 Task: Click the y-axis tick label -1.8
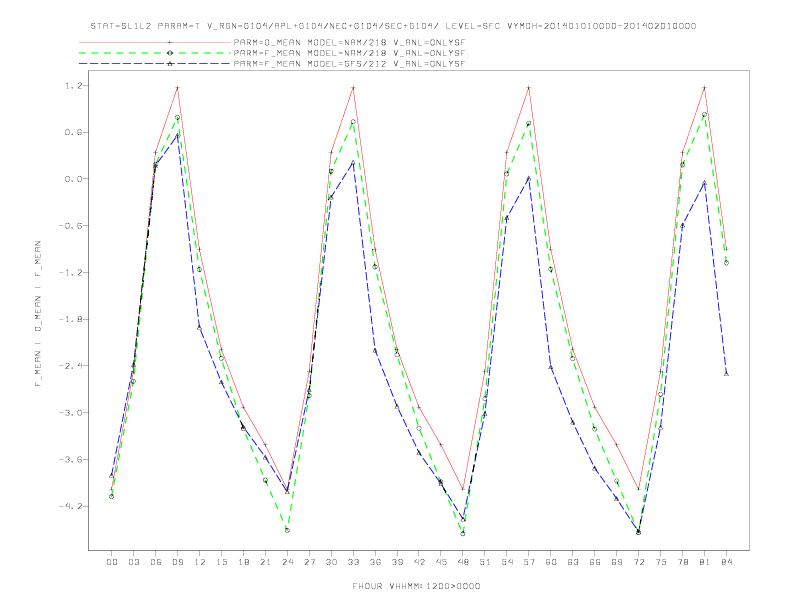[70, 319]
